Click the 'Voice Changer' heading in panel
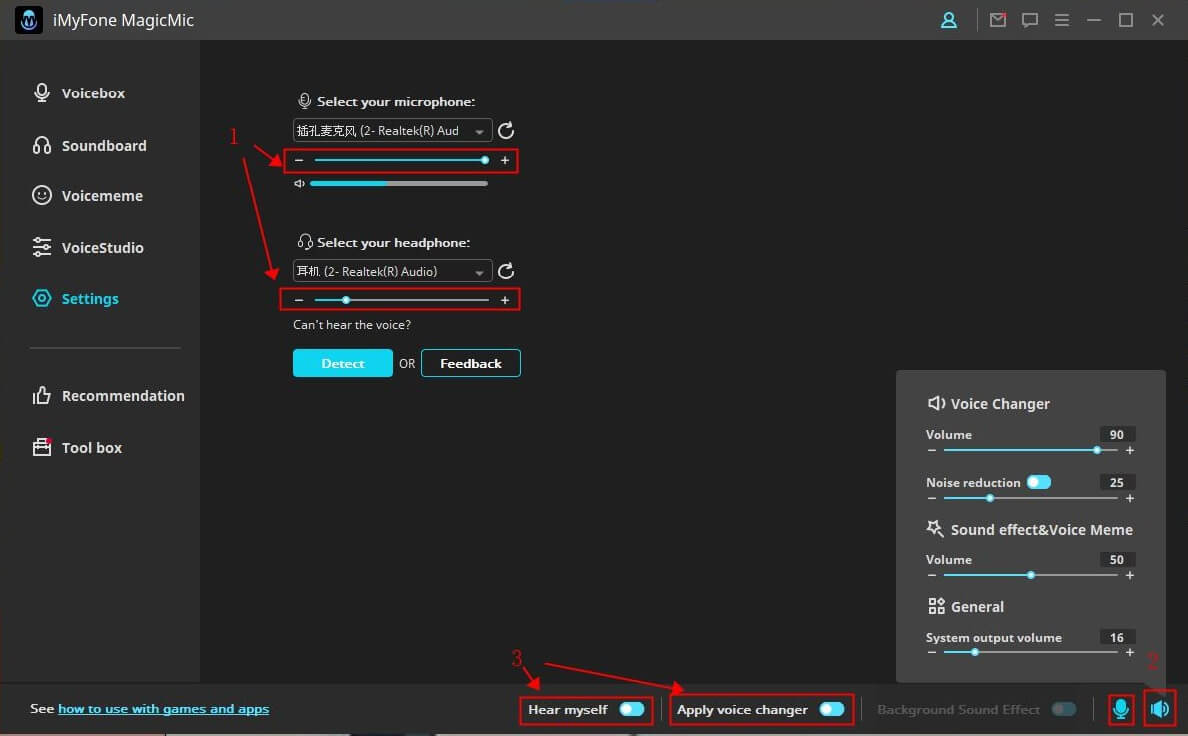The image size is (1188, 736). click(1000, 404)
